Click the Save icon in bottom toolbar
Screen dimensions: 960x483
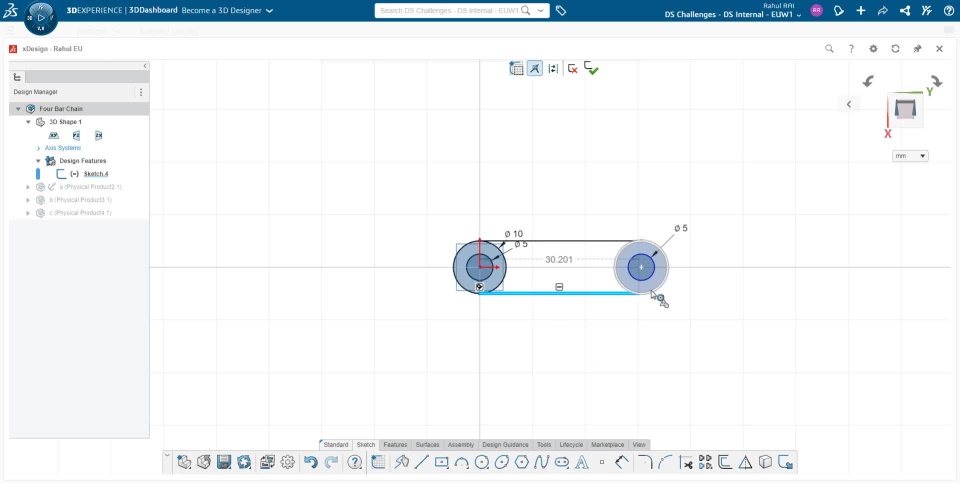[224, 462]
